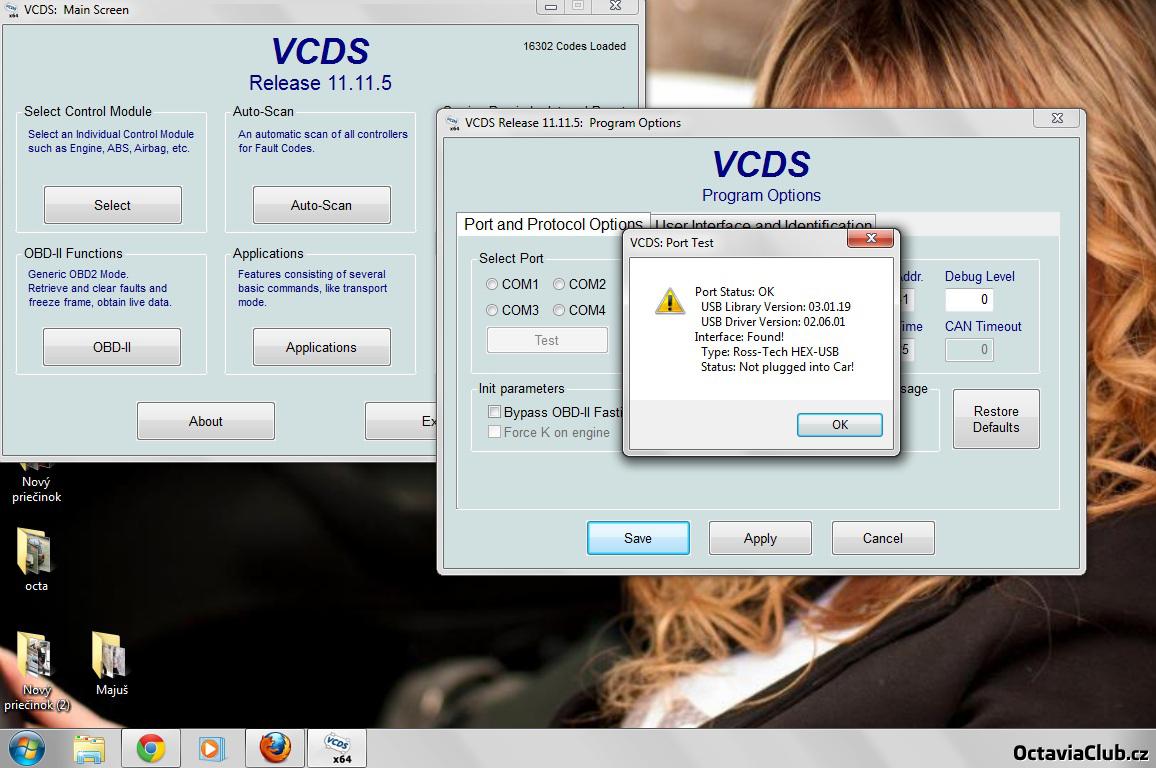Click the Windows Start orb
This screenshot has width=1156, height=768.
point(25,748)
